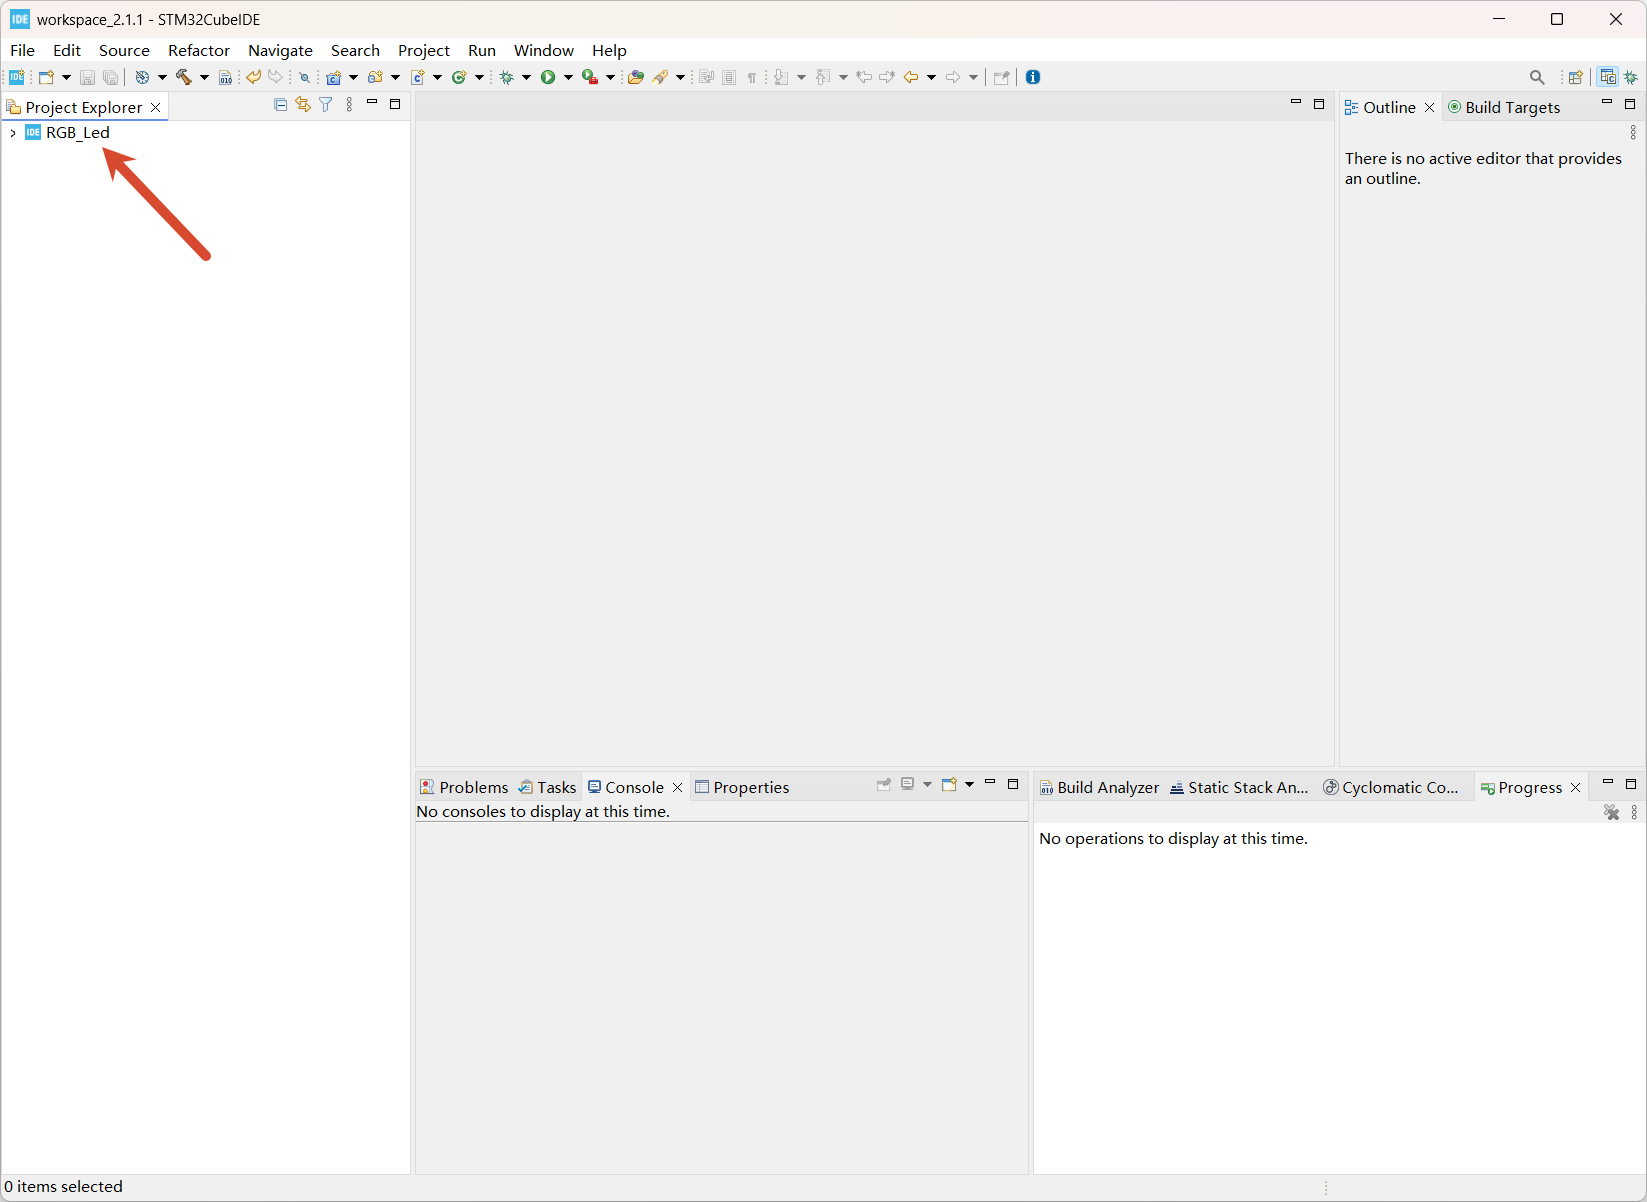The height and width of the screenshot is (1202, 1647).
Task: Switch to the Problems tab
Action: (x=464, y=787)
